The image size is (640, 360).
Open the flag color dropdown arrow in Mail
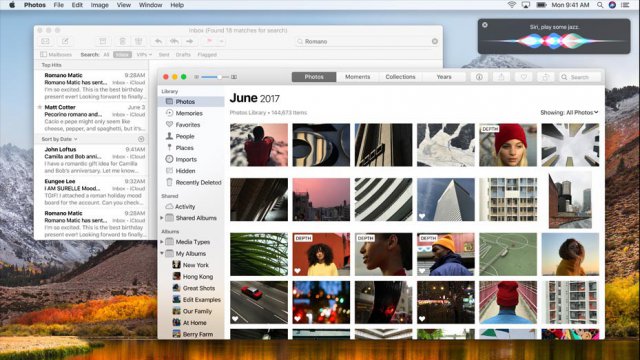(x=221, y=41)
